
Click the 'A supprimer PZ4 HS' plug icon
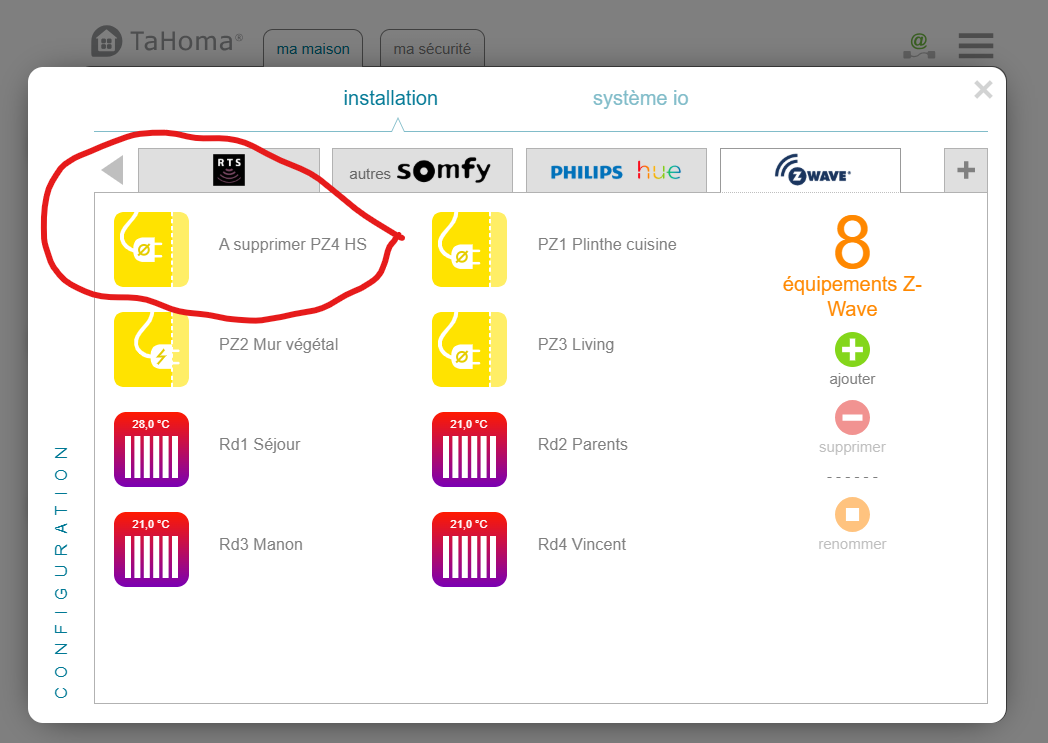[x=151, y=249]
